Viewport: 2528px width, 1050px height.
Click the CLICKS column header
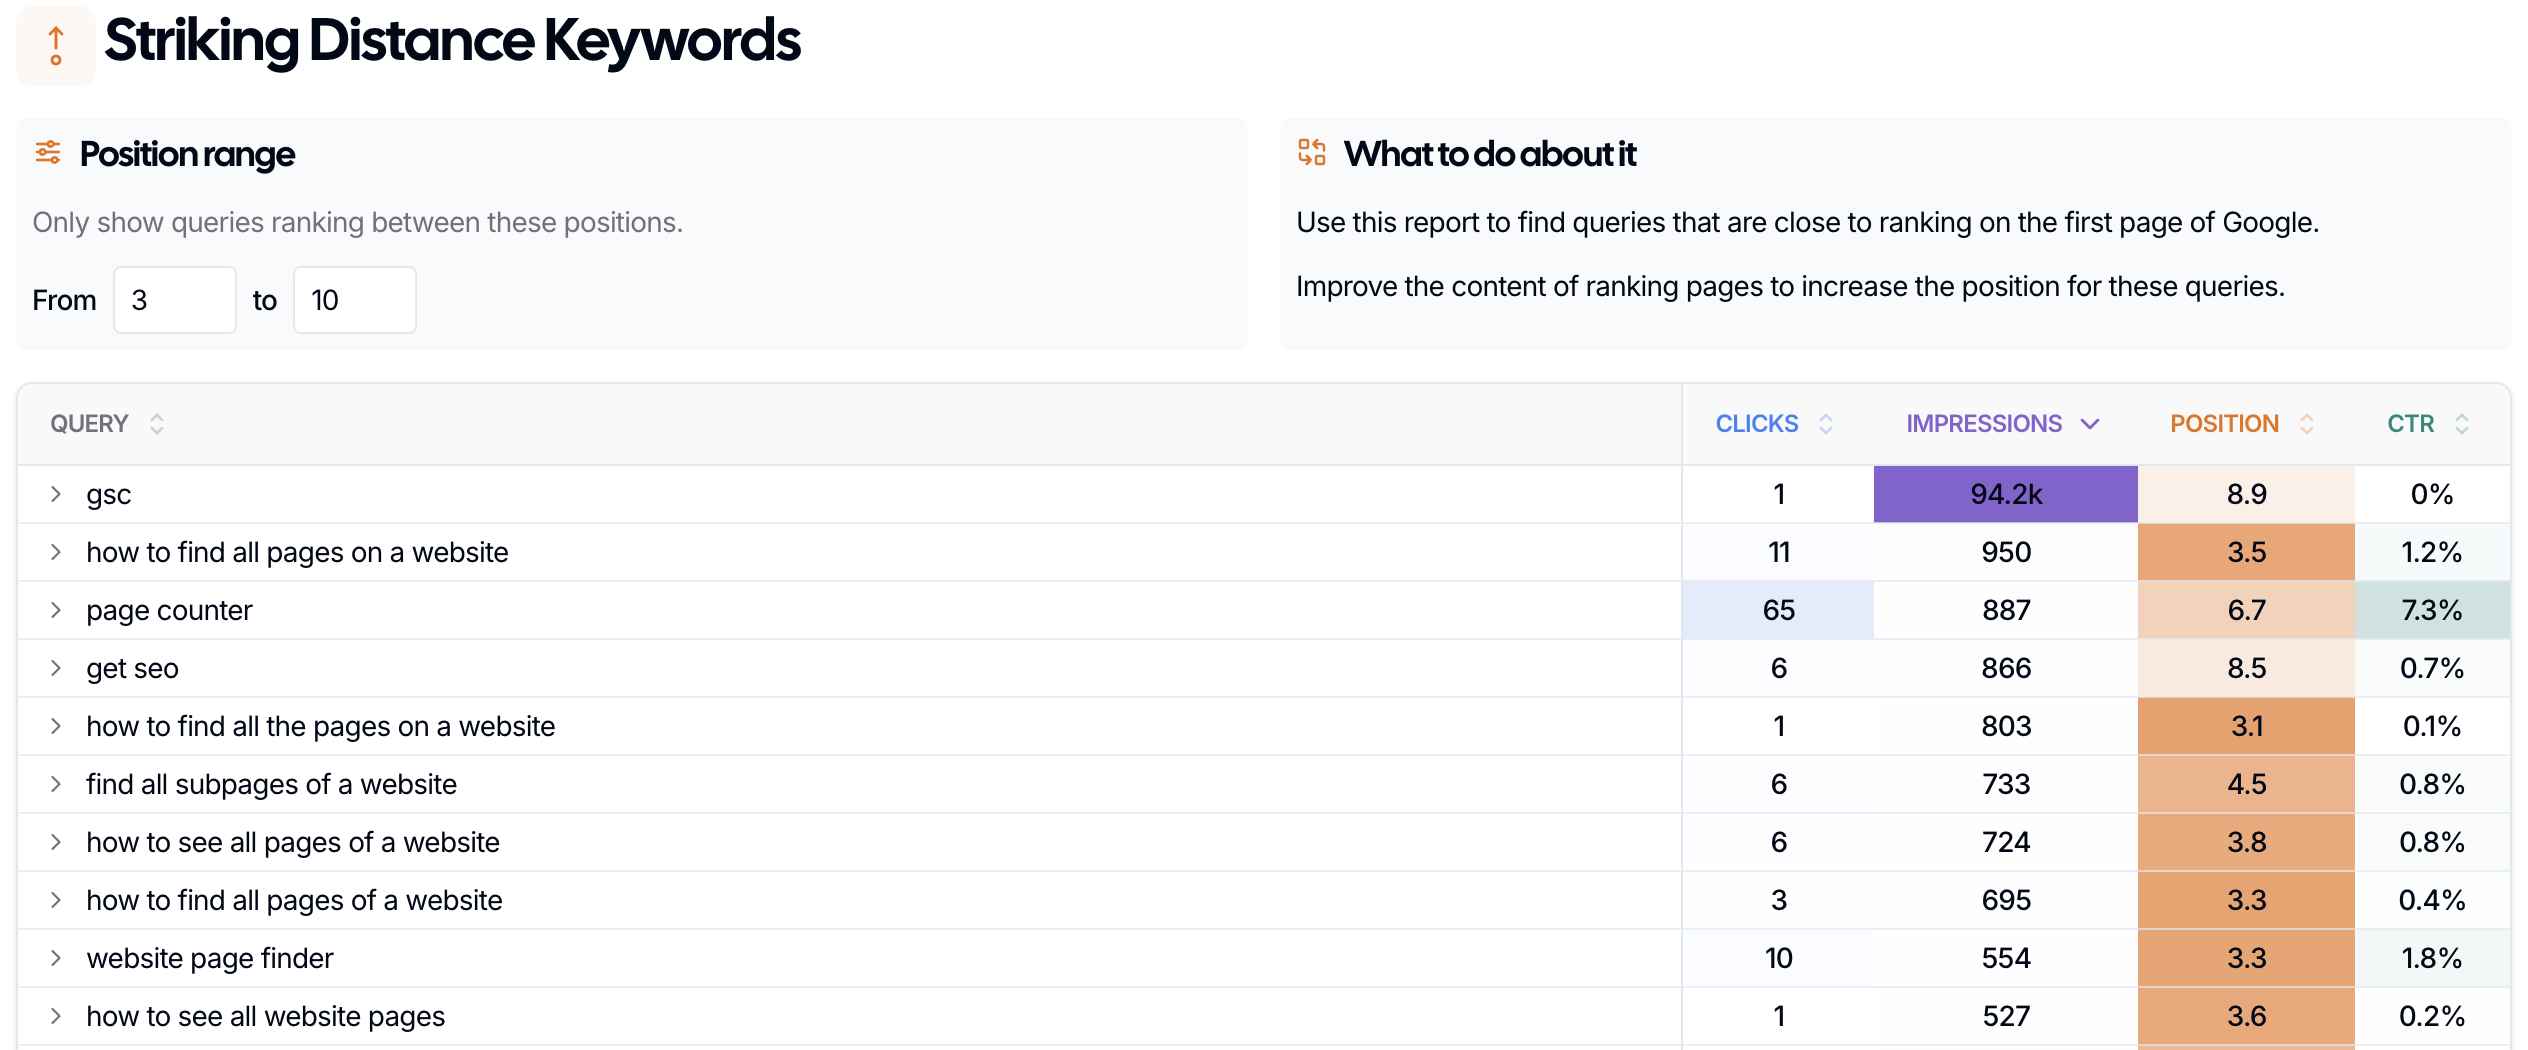[1756, 424]
